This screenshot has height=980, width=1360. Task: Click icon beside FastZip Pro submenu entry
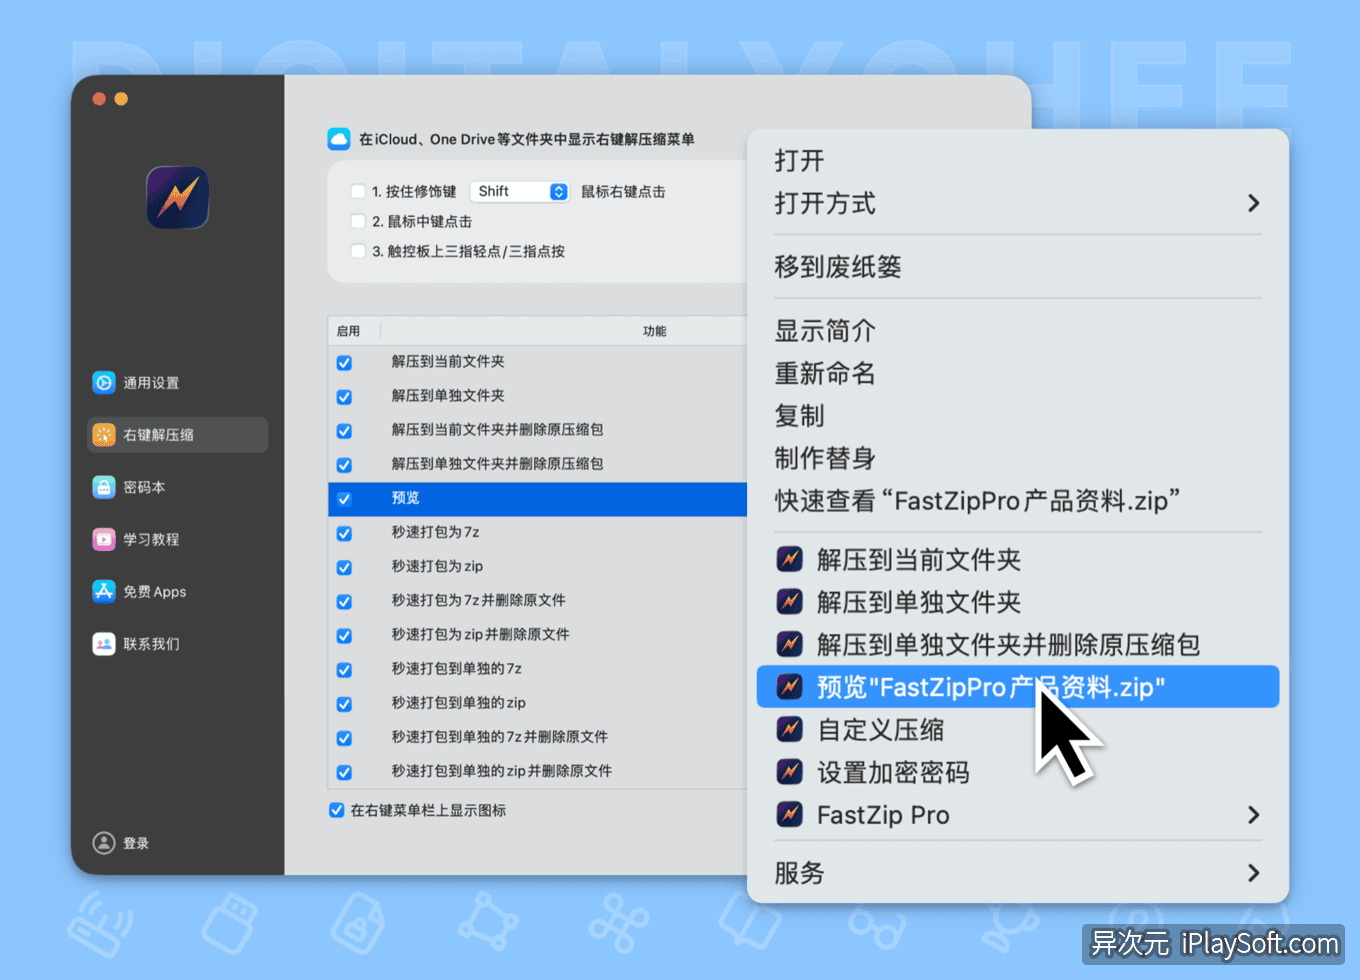click(790, 814)
